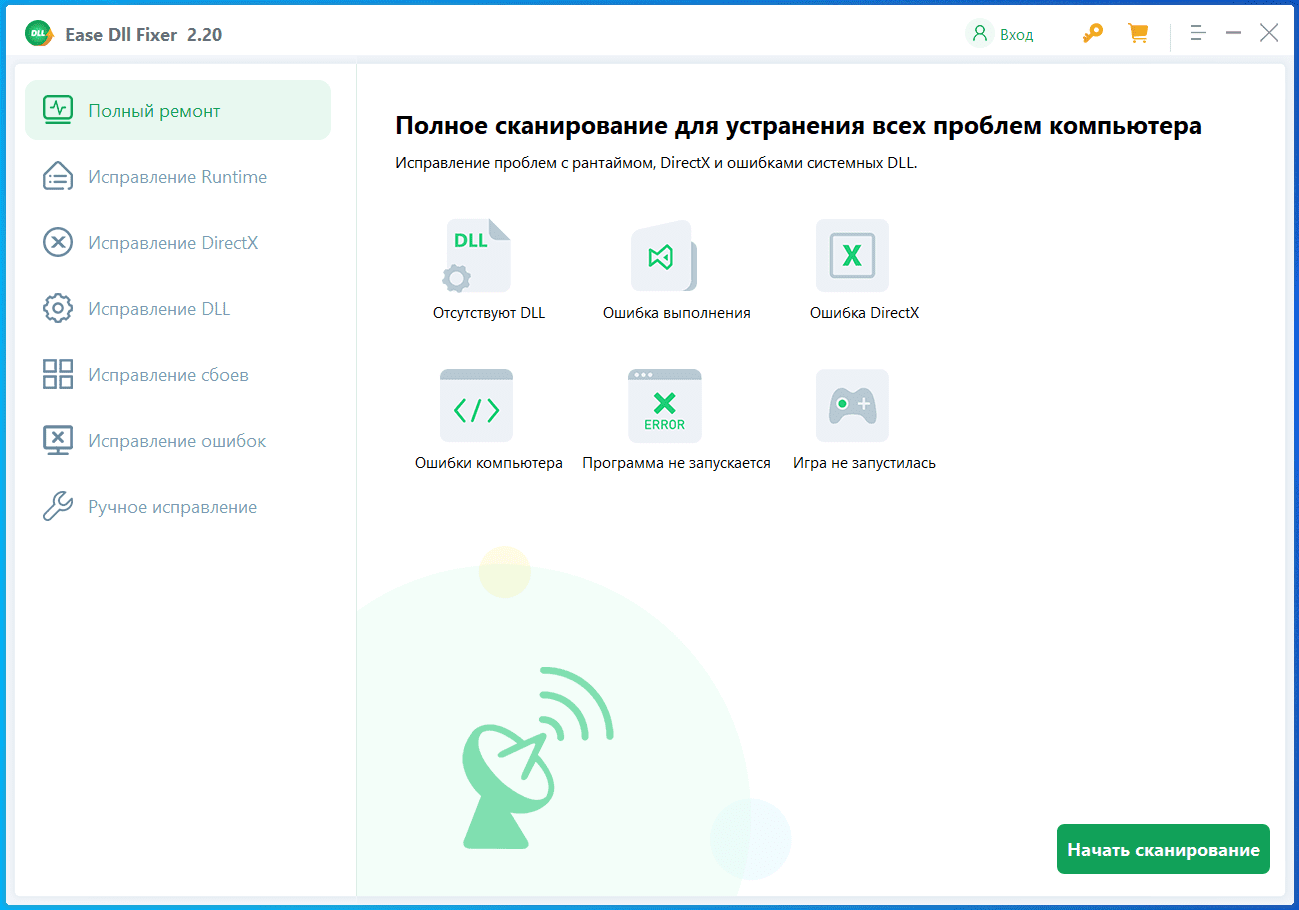Select the Ошибка выполнения icon

[x=664, y=256]
